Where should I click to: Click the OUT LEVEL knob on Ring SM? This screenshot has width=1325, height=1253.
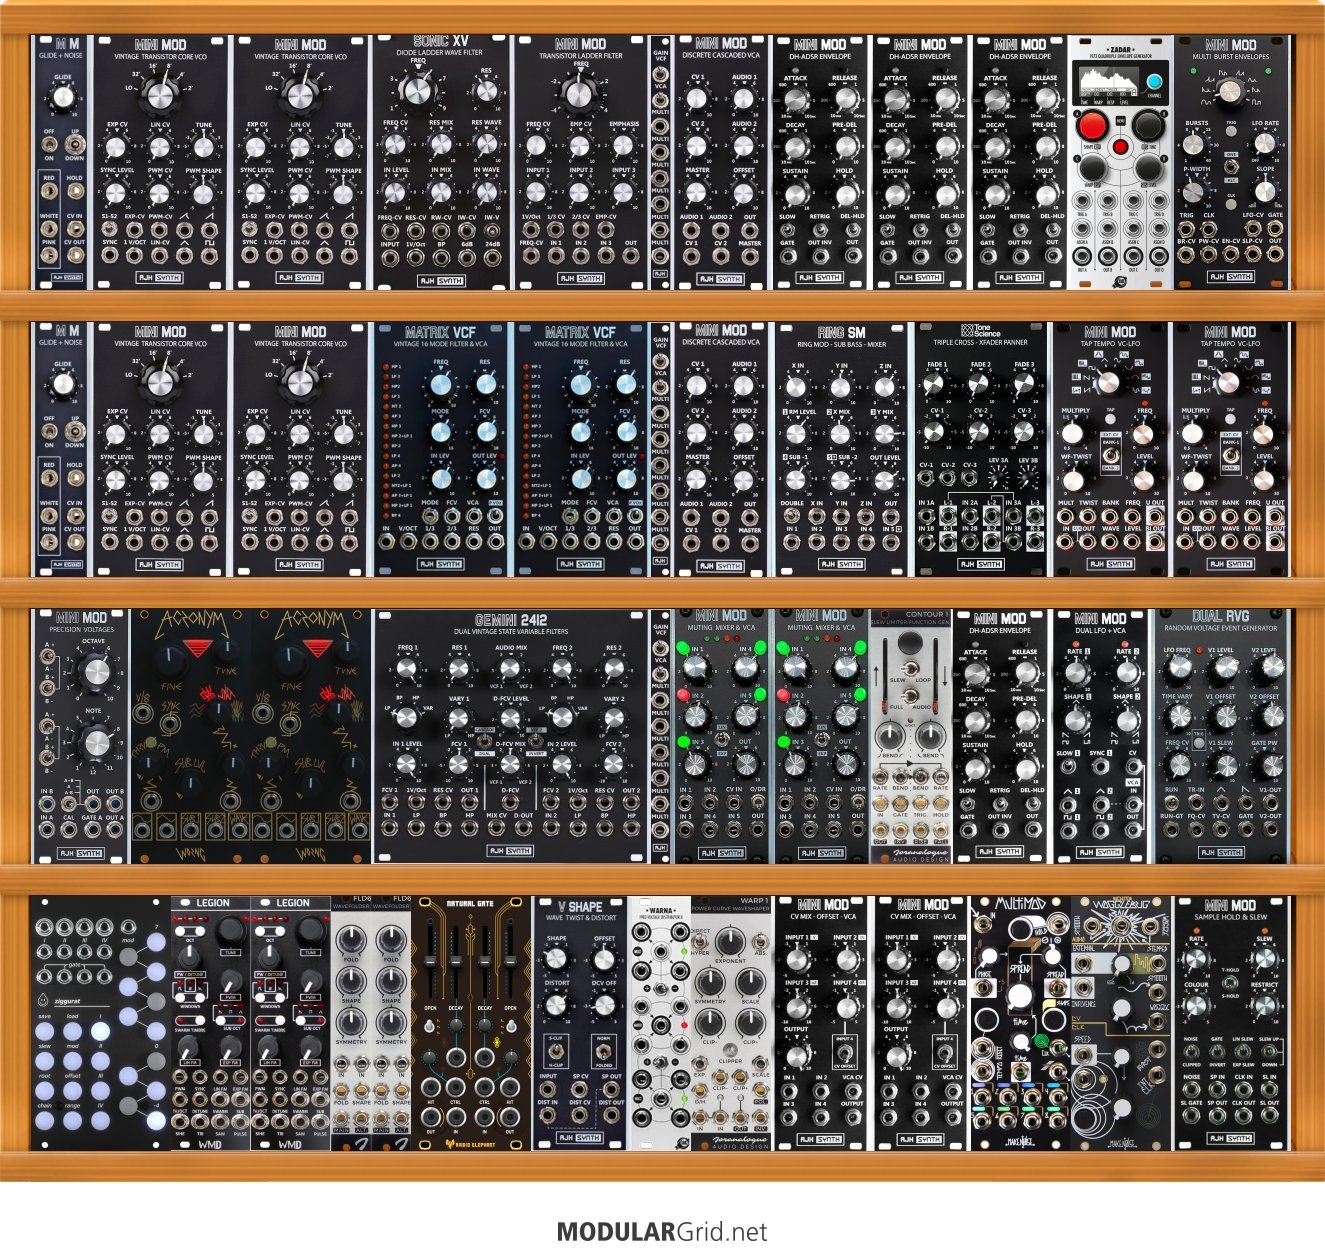click(x=884, y=479)
